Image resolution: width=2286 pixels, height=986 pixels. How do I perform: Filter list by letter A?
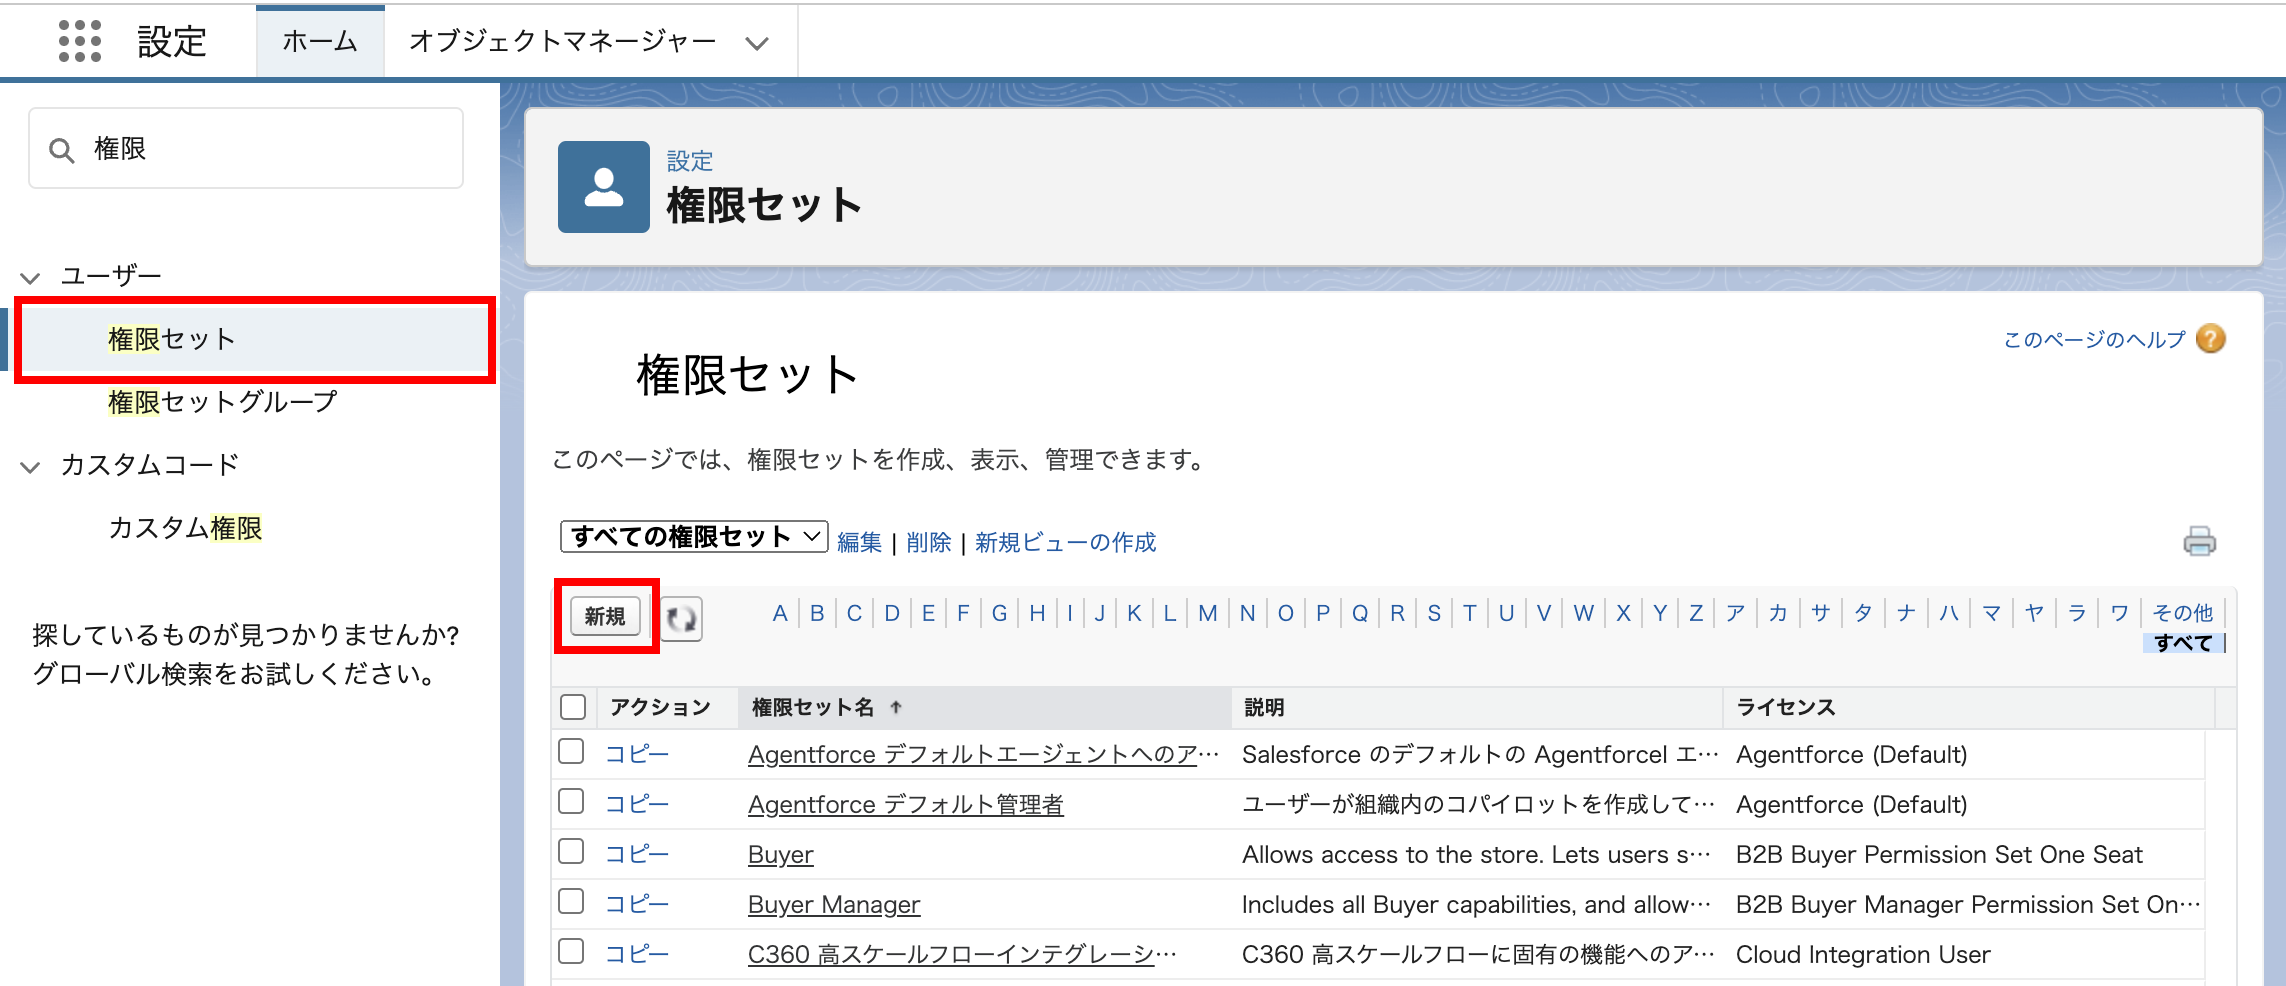[x=780, y=613]
